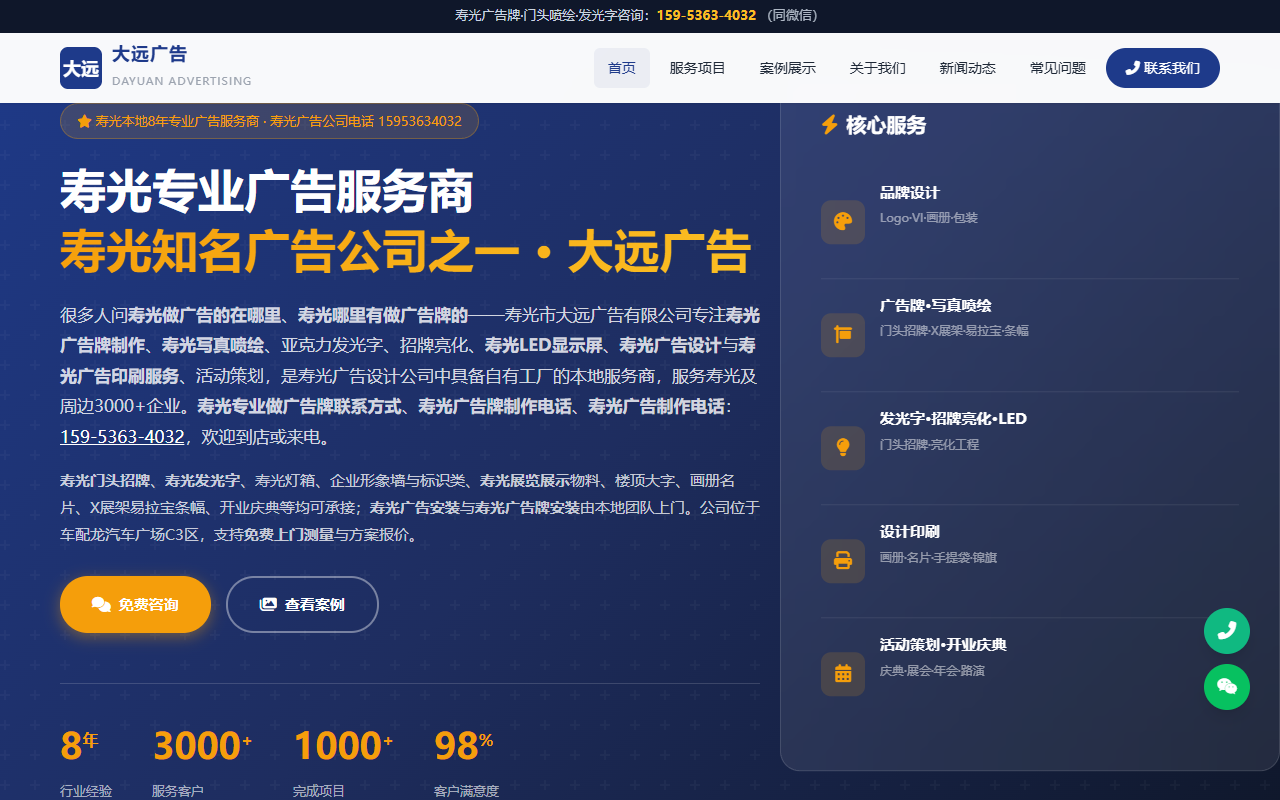
Task: Click the 1000+ statistic
Action: click(x=343, y=745)
